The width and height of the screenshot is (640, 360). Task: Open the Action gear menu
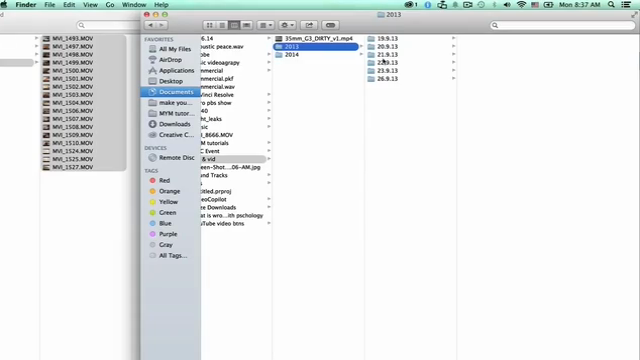point(287,25)
